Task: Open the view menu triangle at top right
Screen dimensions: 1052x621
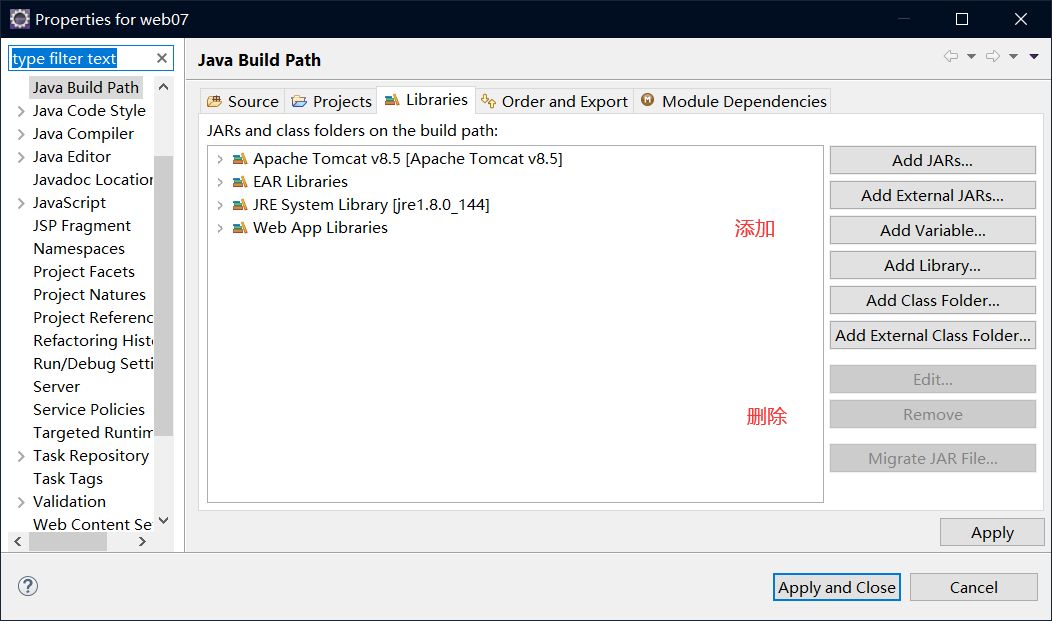Action: point(1034,57)
